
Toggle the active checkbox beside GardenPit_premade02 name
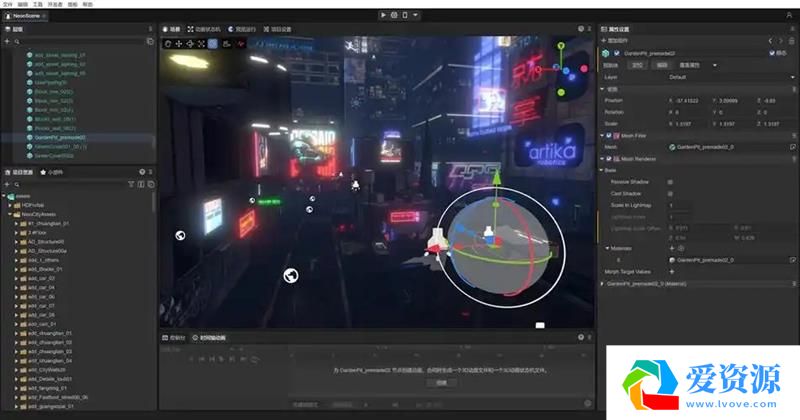[616, 53]
